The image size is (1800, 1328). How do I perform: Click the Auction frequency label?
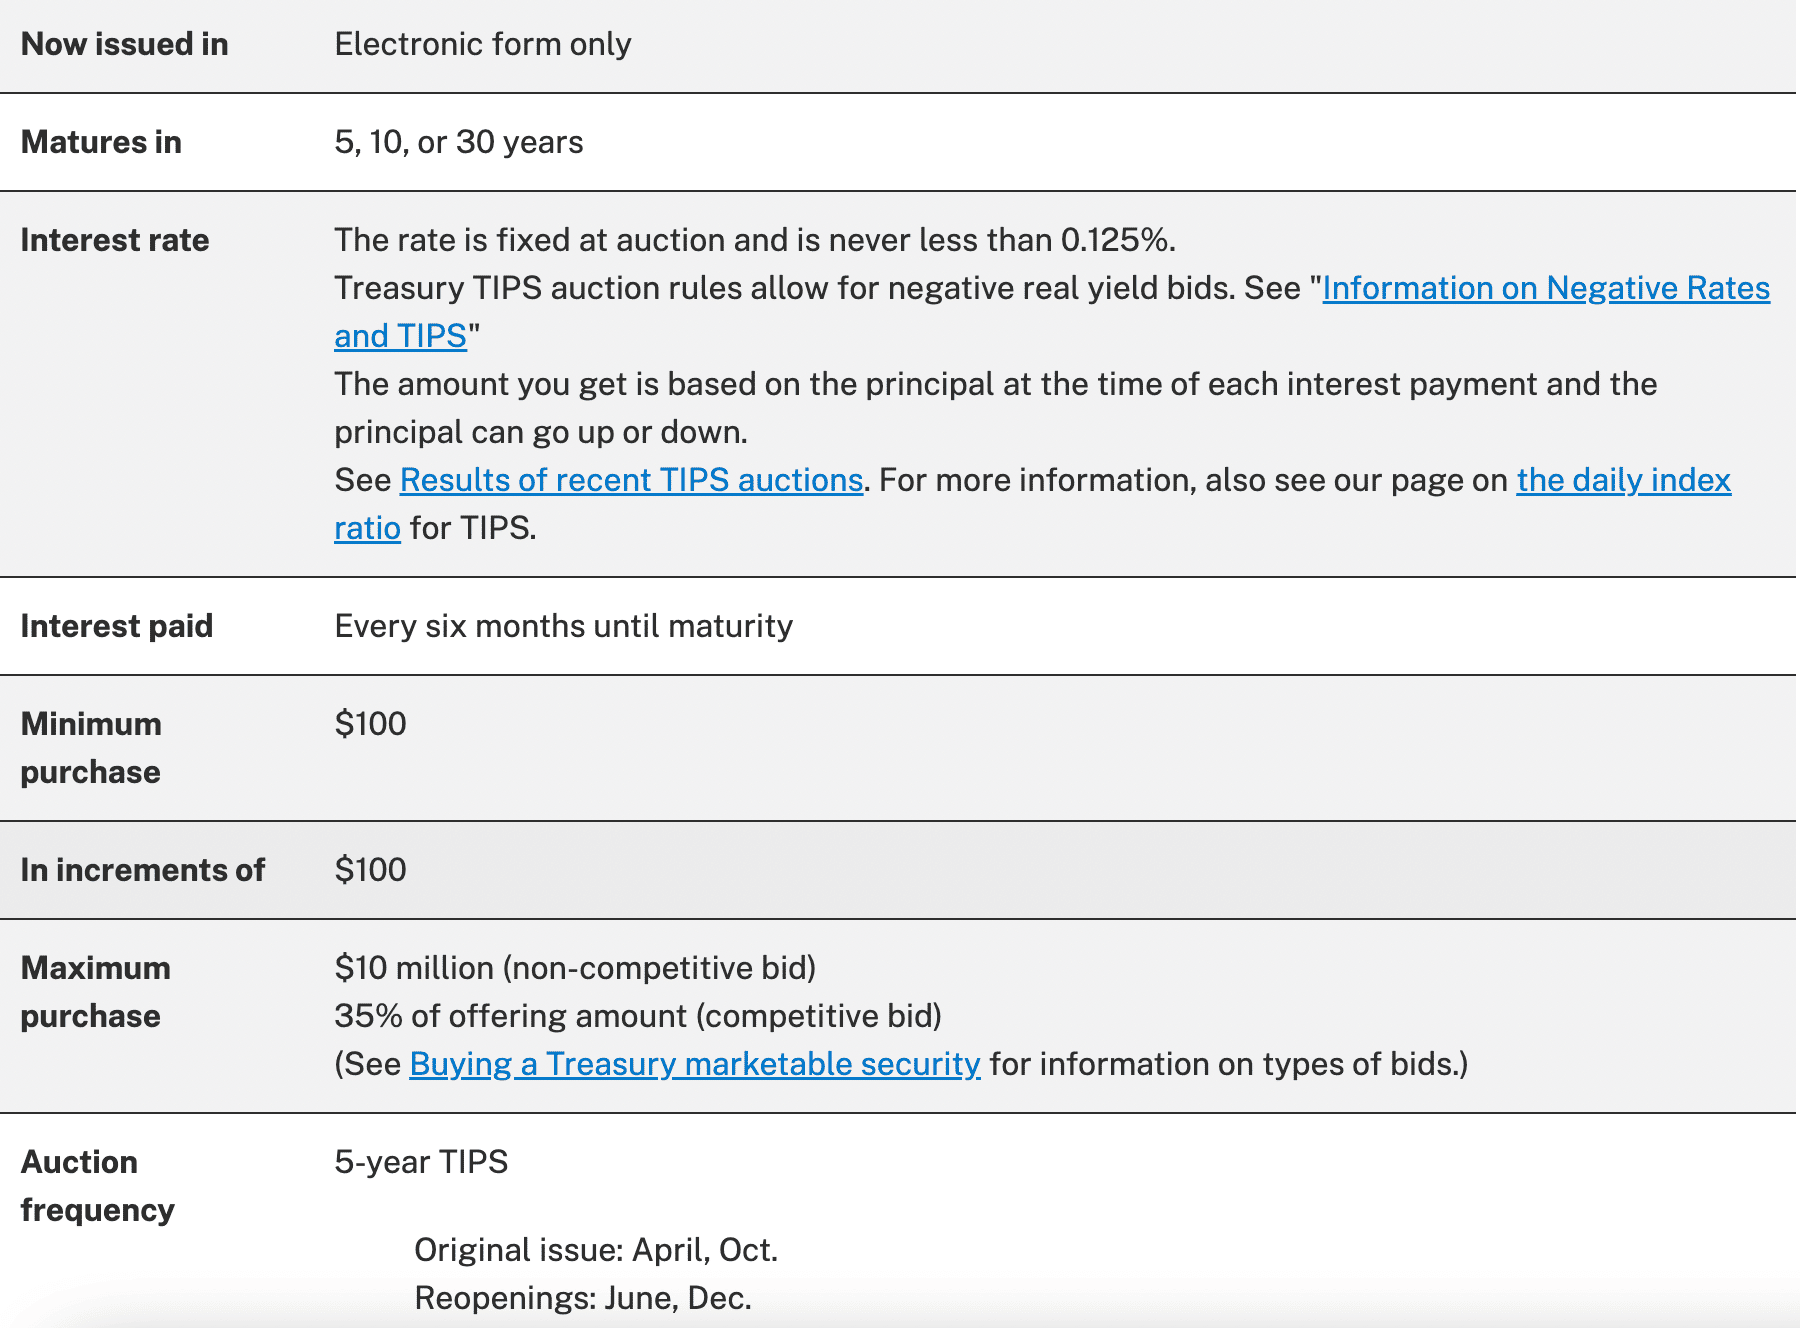pos(98,1186)
